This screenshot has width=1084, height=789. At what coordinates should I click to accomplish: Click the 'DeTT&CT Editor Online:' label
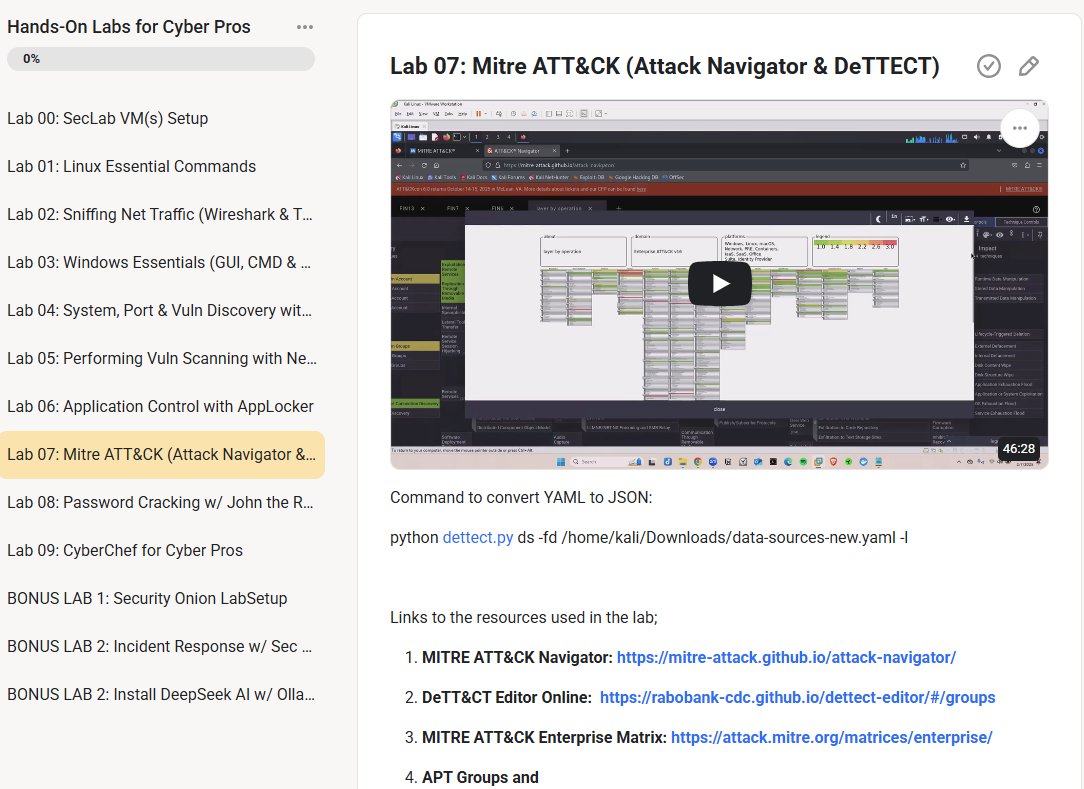click(507, 698)
